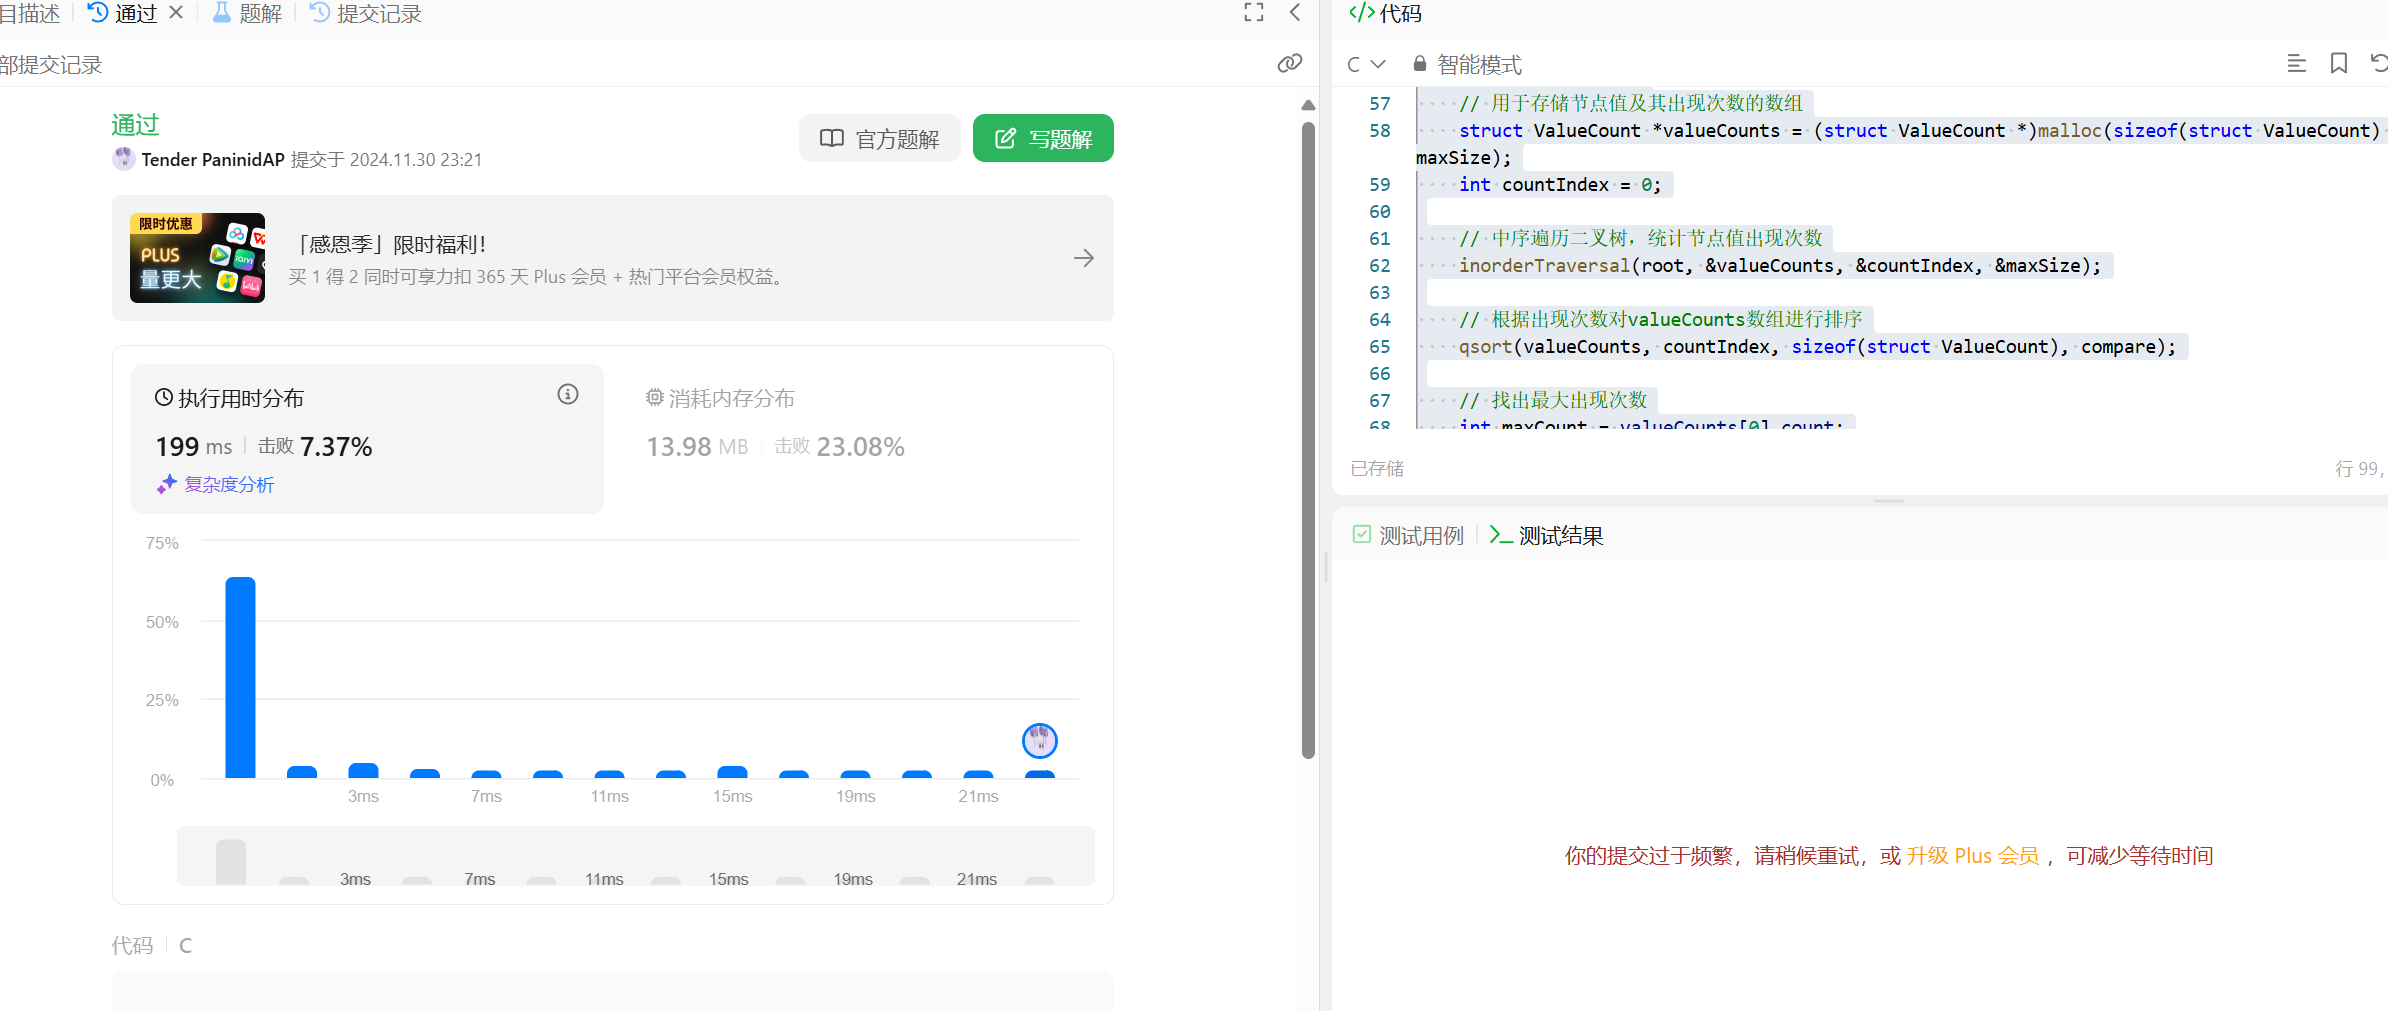Close the 通过 tab
This screenshot has height=1011, width=2388.
click(176, 13)
